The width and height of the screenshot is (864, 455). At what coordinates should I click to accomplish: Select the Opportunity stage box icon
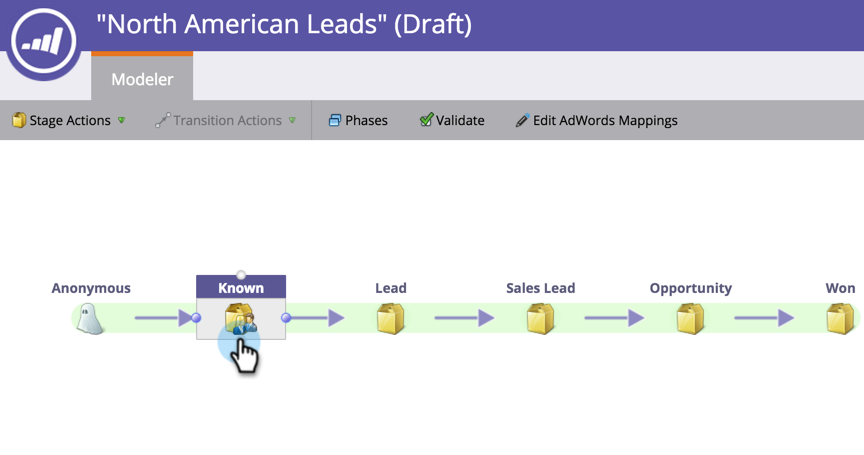coord(690,318)
